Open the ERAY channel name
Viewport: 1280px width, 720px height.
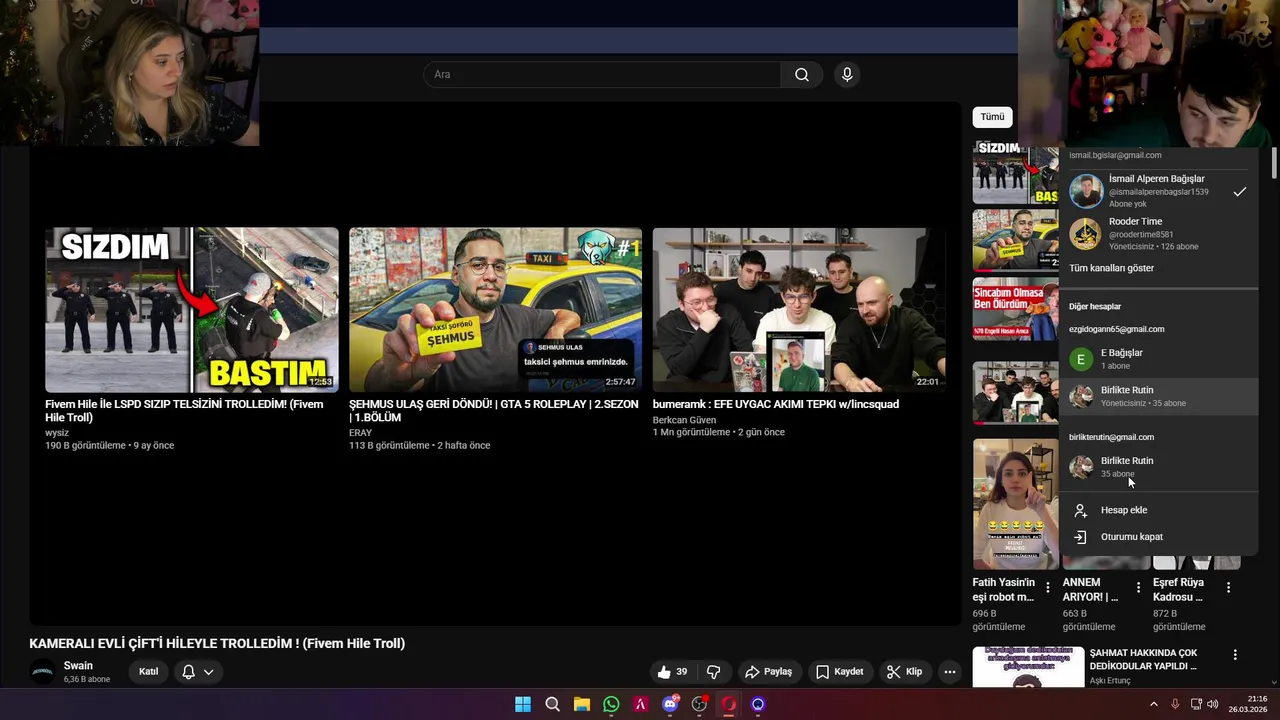click(x=360, y=433)
